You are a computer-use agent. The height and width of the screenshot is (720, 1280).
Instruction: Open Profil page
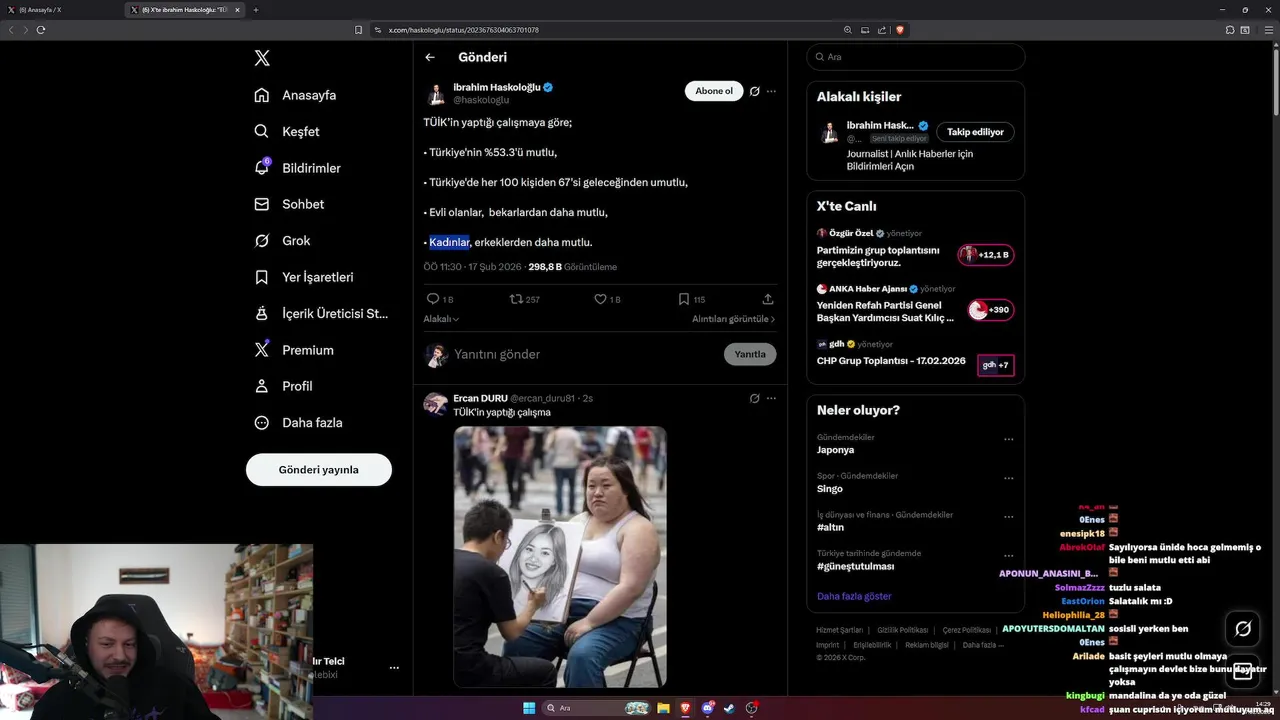283,386
